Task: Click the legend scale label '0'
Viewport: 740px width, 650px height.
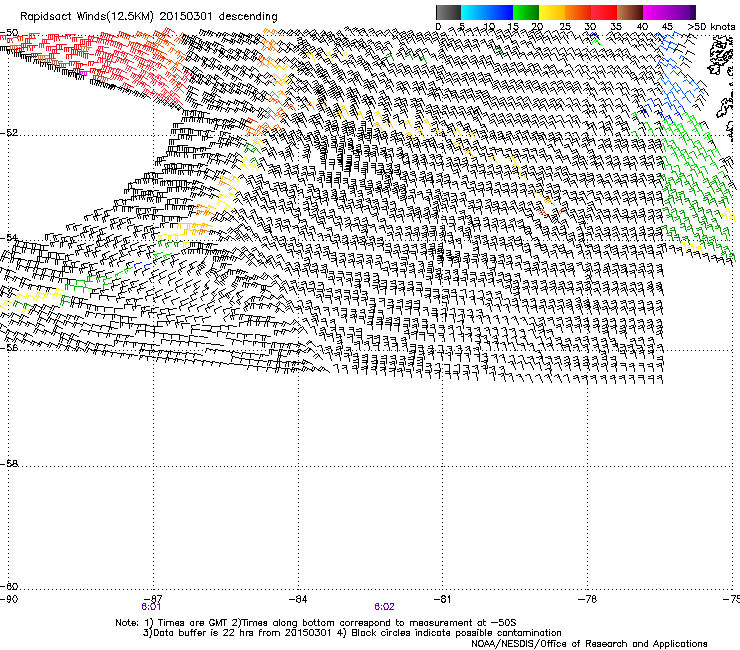Action: click(438, 26)
